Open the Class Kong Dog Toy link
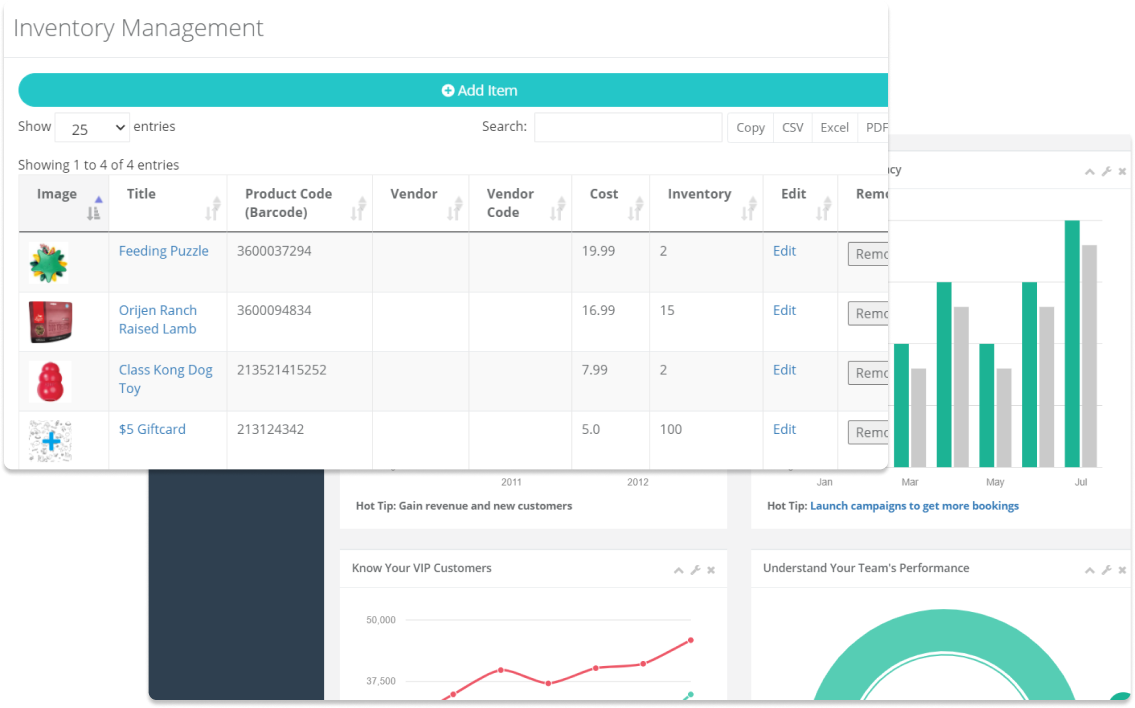This screenshot has width=1135, height=708. click(x=166, y=379)
